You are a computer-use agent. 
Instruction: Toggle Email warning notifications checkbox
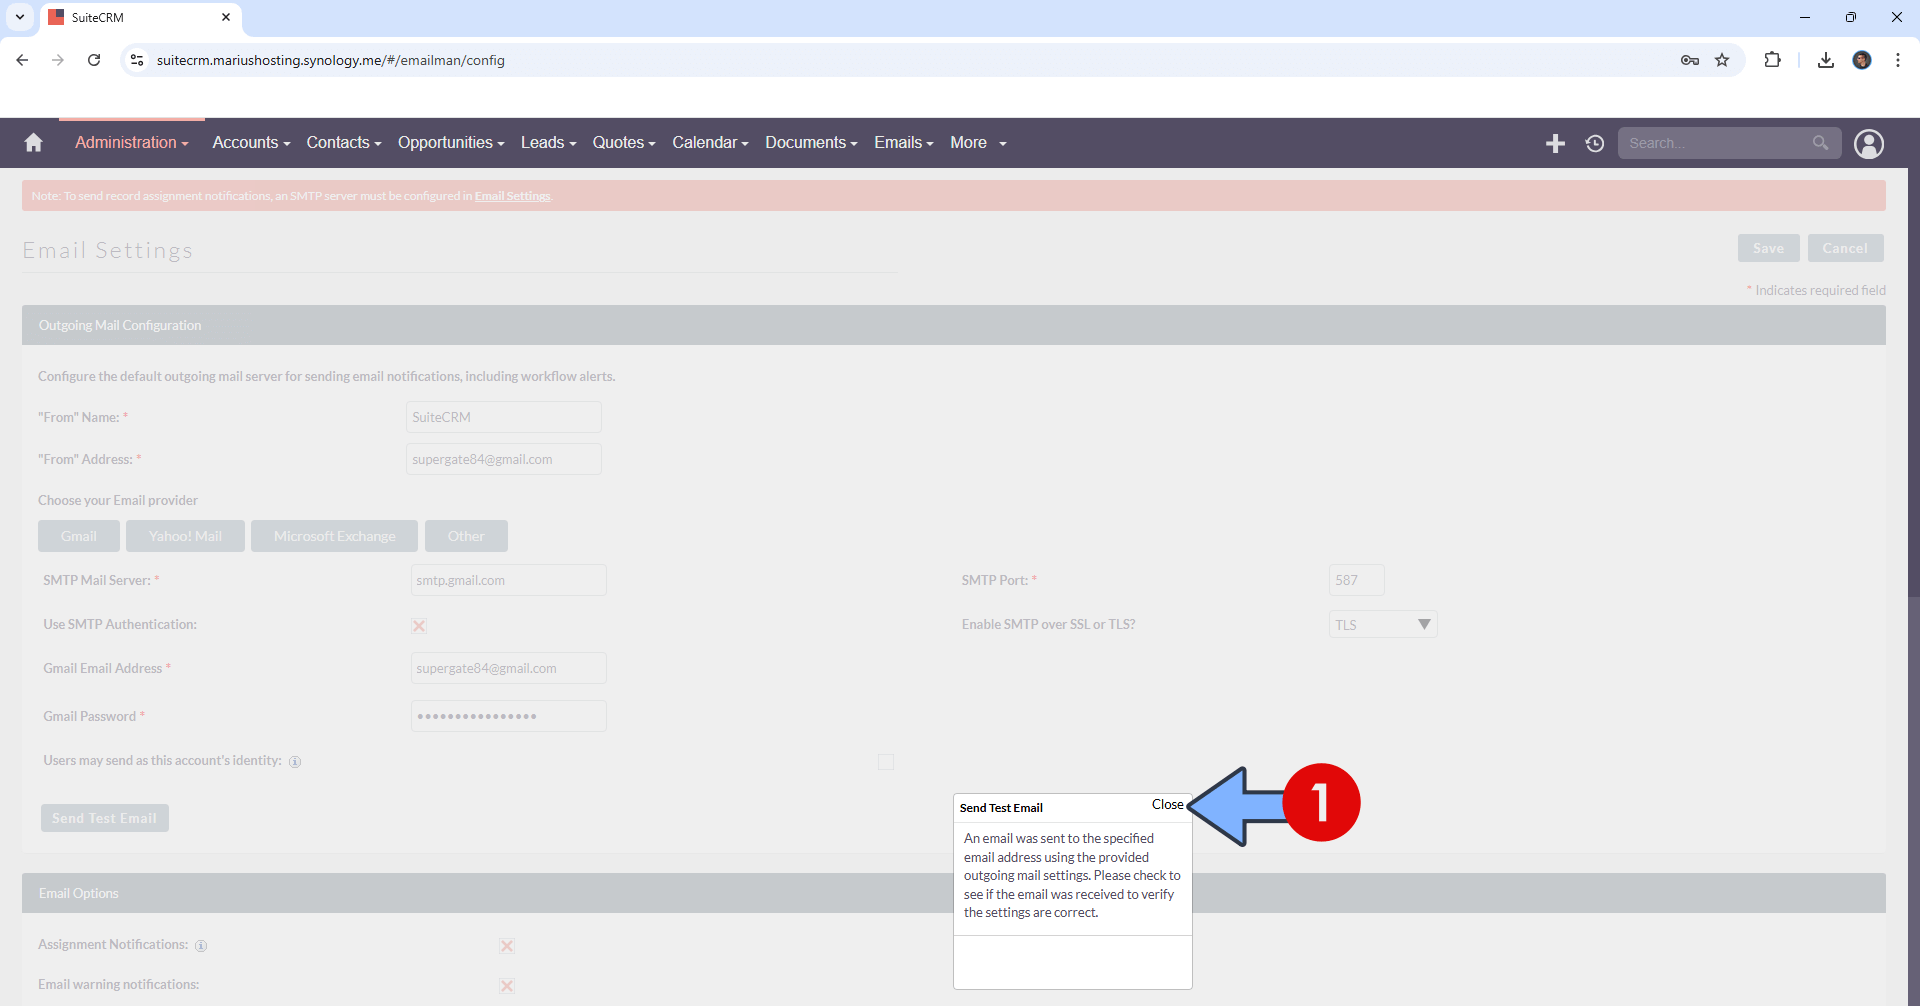click(x=507, y=986)
